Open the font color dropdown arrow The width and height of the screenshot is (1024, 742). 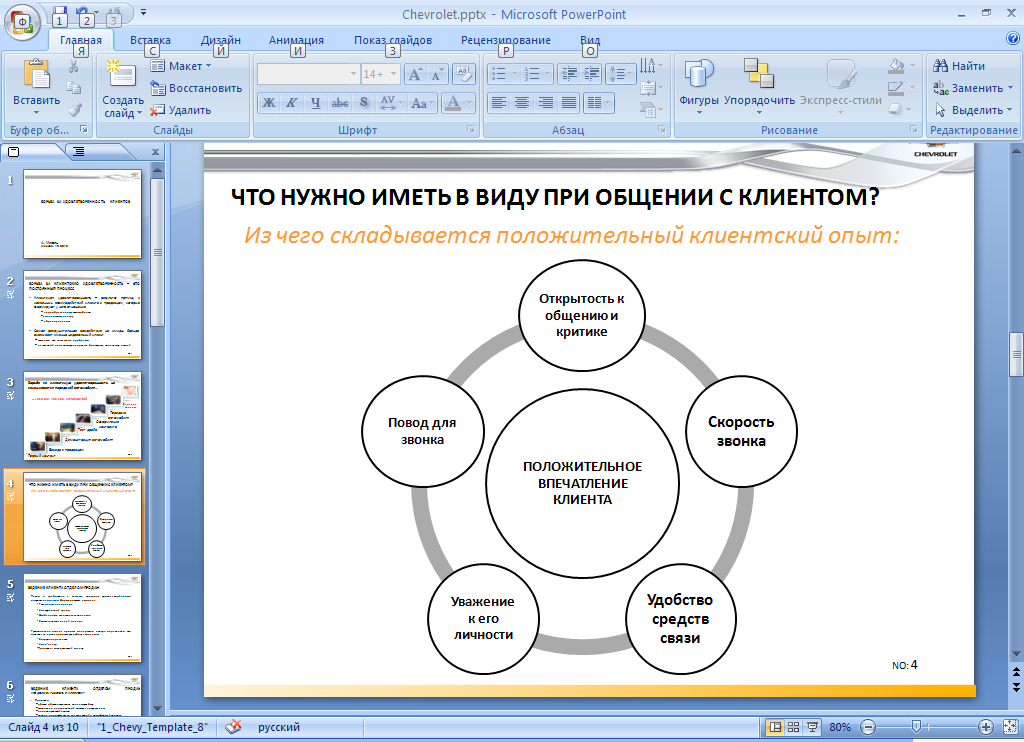[469, 103]
